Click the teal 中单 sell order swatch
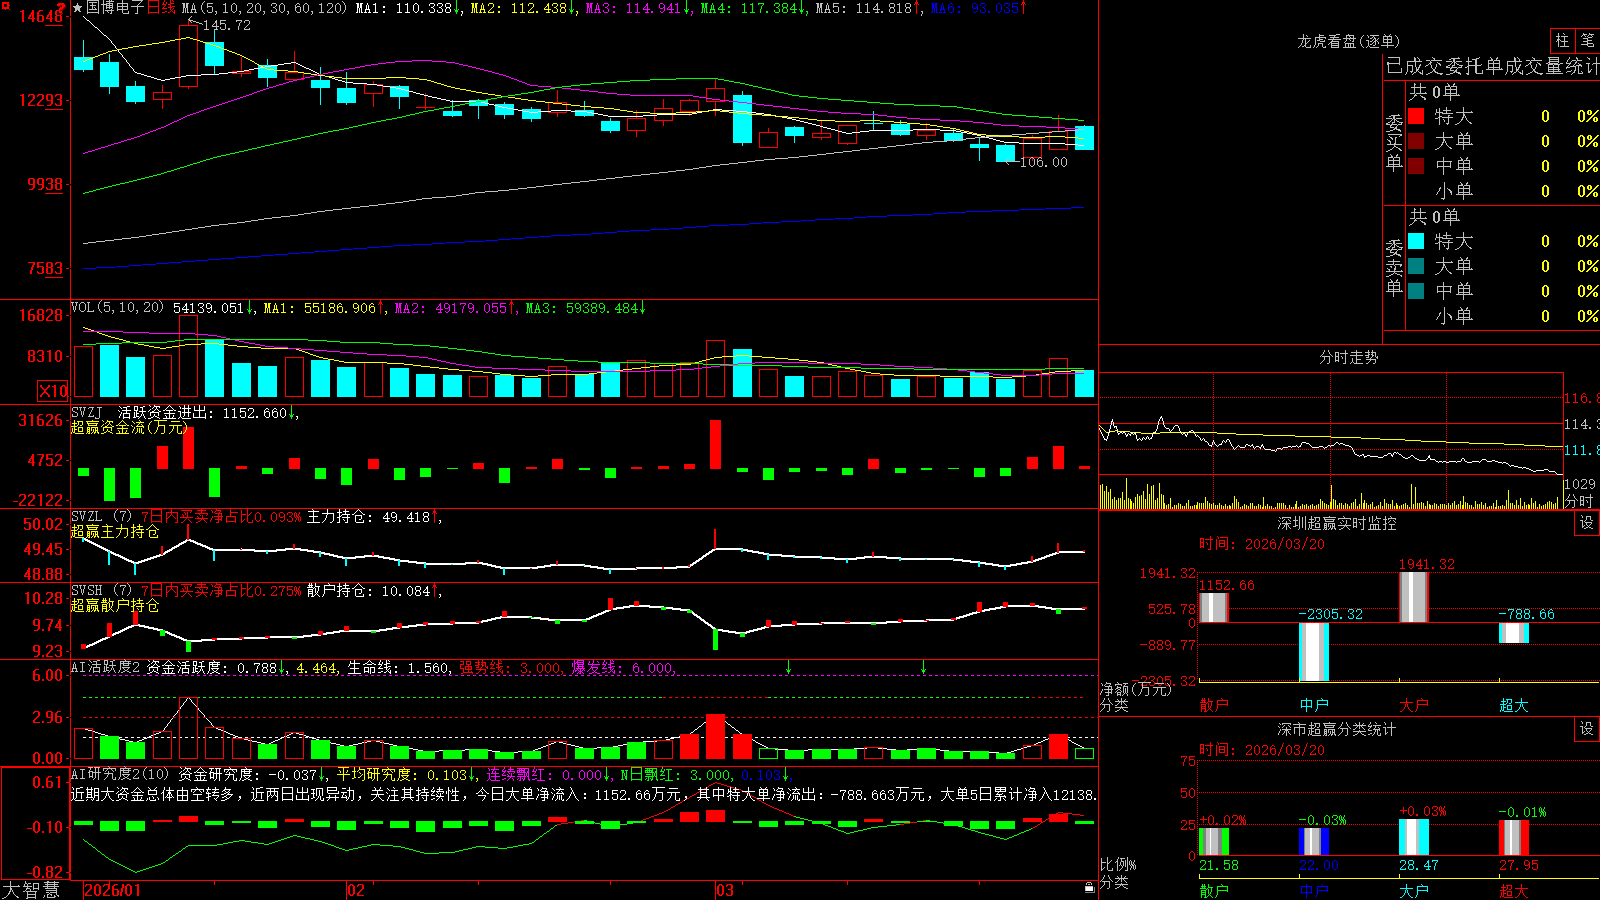 (x=1416, y=291)
